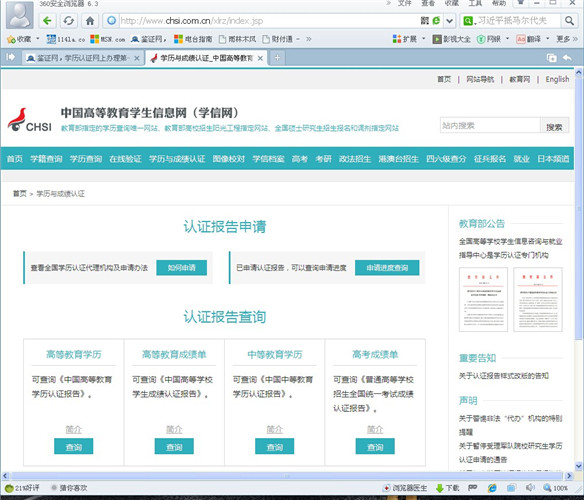Viewport: 584px width, 500px height.
Task: Toggle the tab sidebar panel icon
Action: click(x=11, y=57)
